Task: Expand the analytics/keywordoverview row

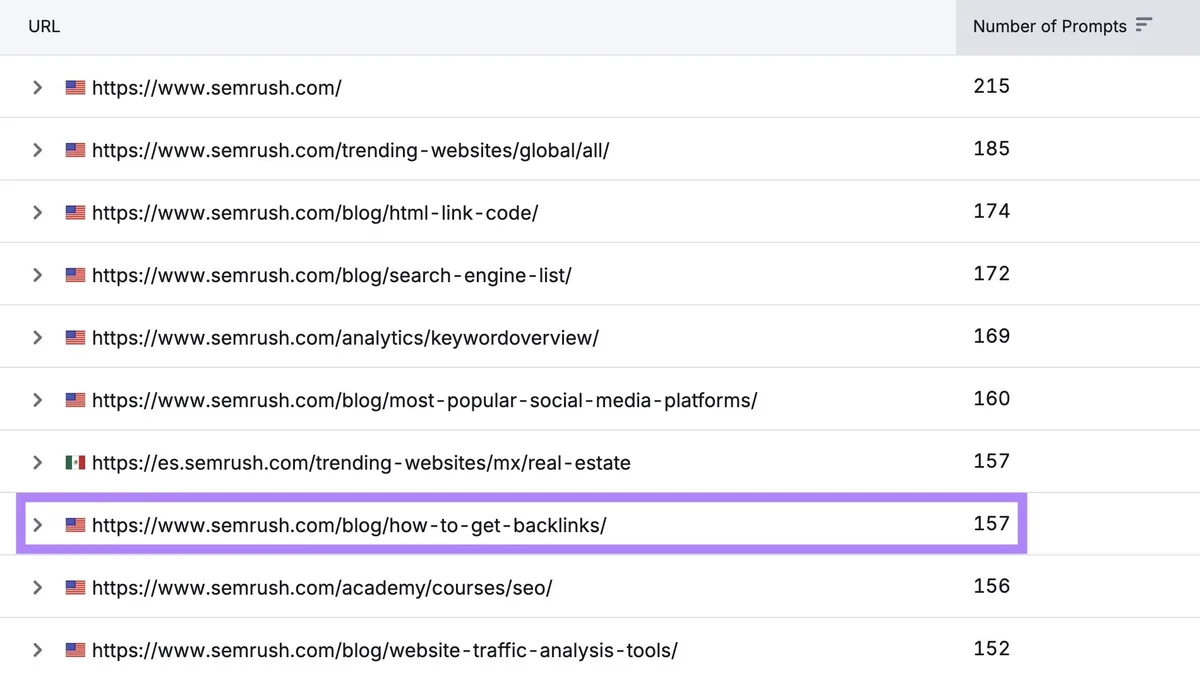Action: (x=37, y=337)
